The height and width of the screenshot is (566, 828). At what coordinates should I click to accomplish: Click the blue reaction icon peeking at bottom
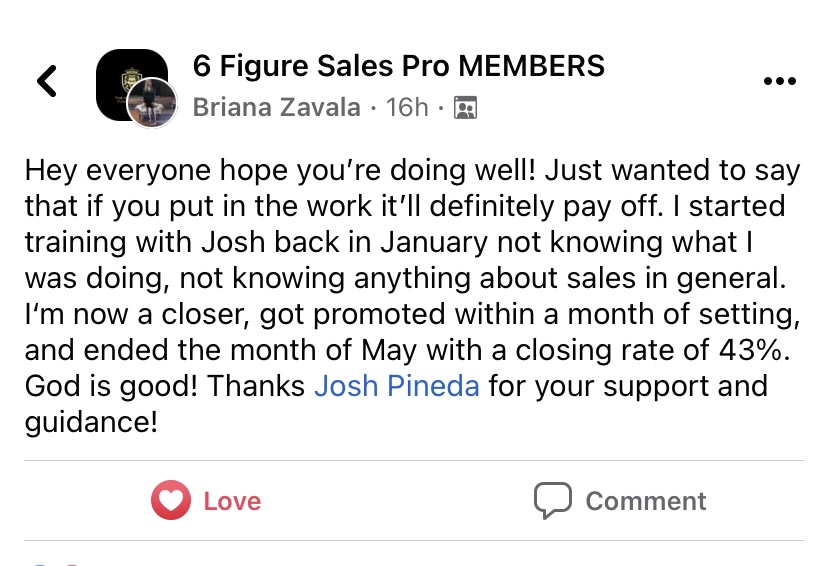[x=41, y=564]
